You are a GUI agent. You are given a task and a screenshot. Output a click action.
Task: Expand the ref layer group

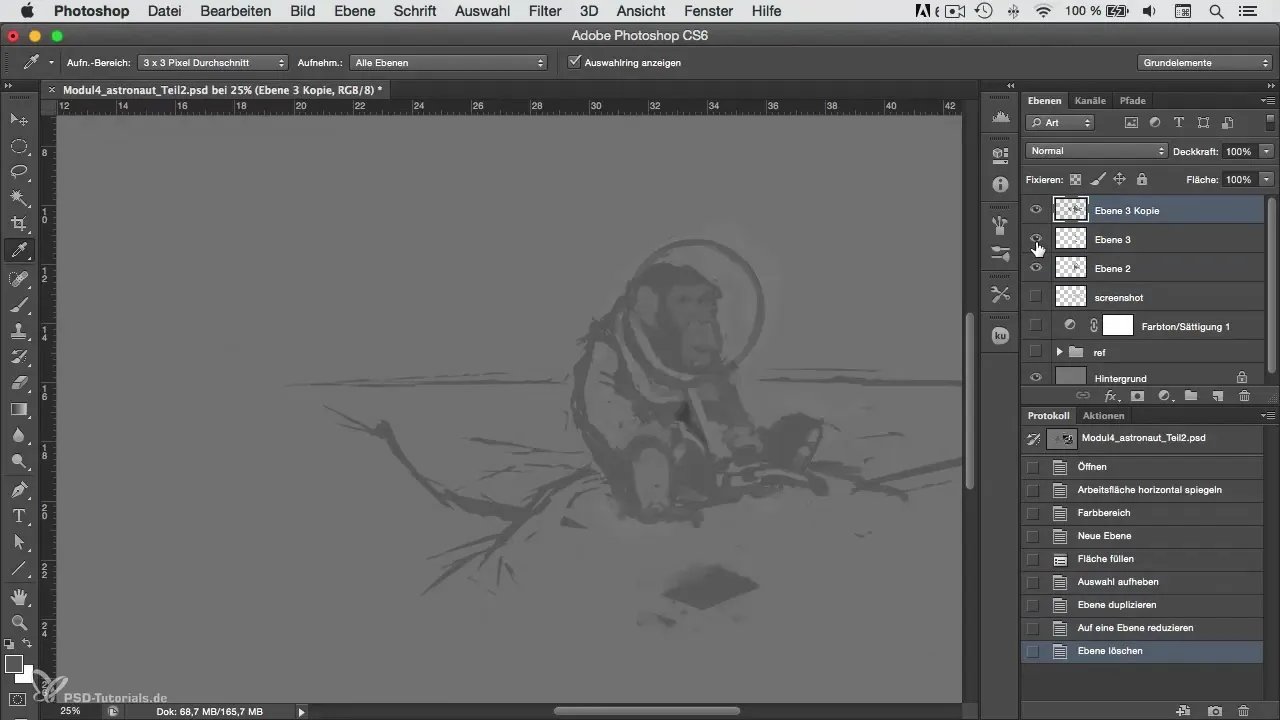coord(1059,352)
